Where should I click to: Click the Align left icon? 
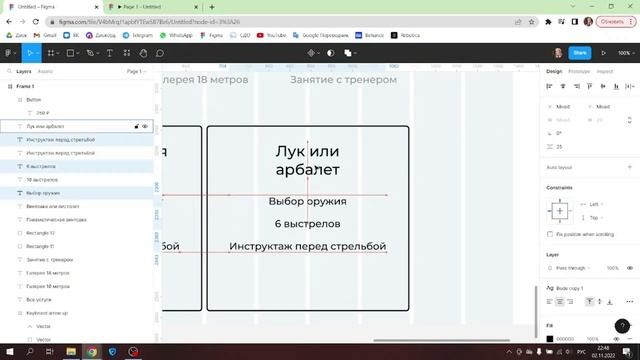point(549,86)
